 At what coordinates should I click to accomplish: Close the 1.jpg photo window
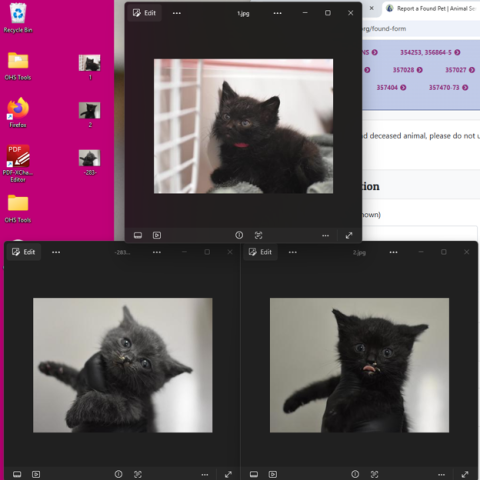pos(350,13)
